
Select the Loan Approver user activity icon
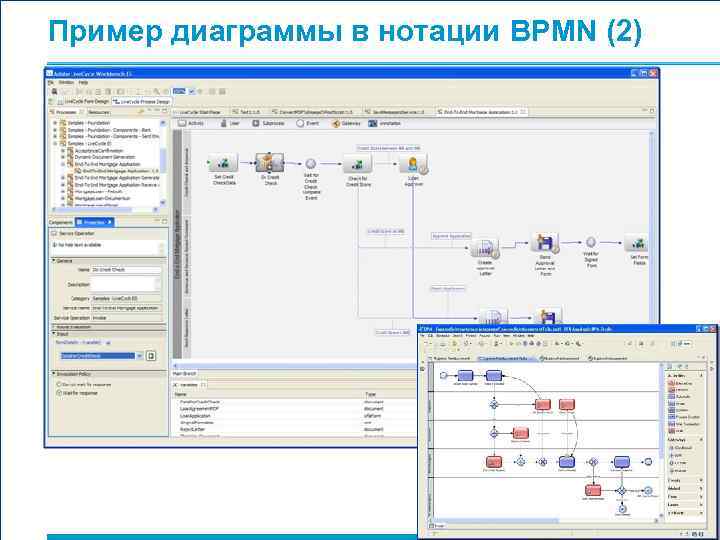(413, 164)
